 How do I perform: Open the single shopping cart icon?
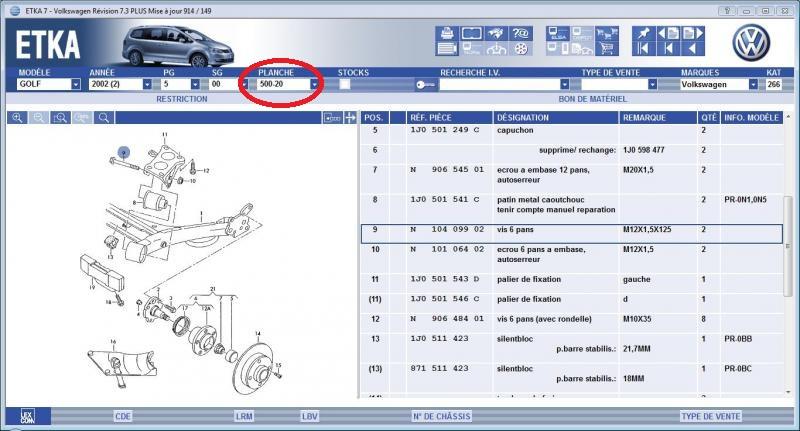(x=607, y=49)
